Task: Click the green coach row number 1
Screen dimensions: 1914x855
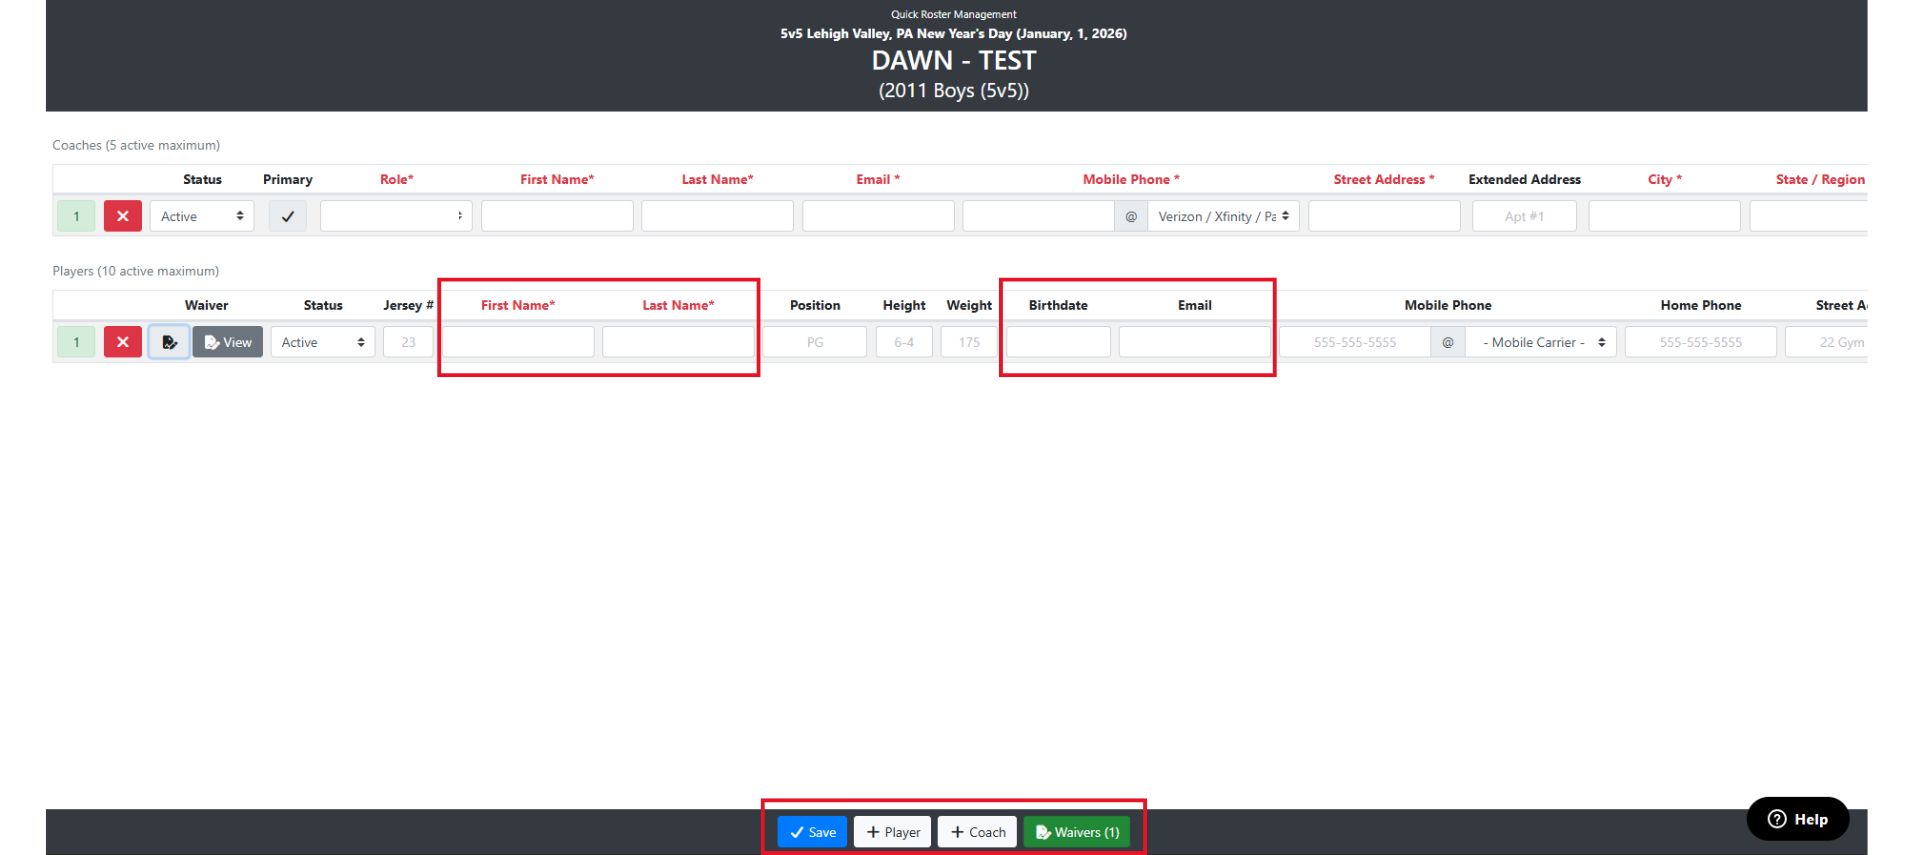Action: (76, 216)
